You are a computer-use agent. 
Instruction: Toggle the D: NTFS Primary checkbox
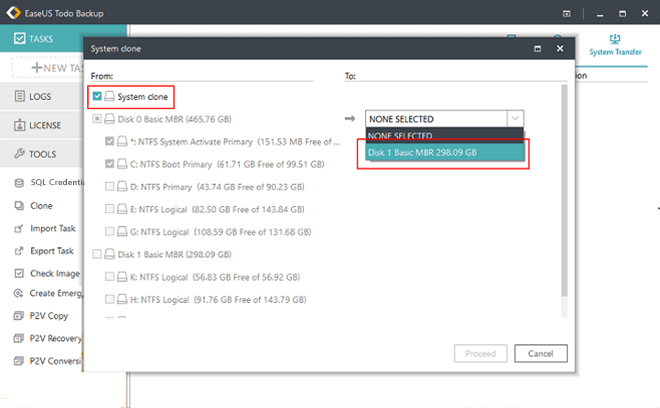point(109,186)
